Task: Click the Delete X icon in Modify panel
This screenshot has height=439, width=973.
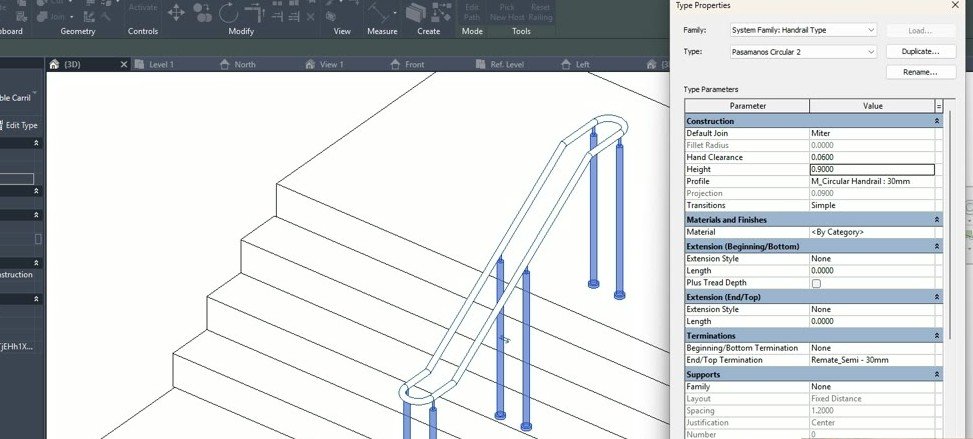Action: click(310, 17)
